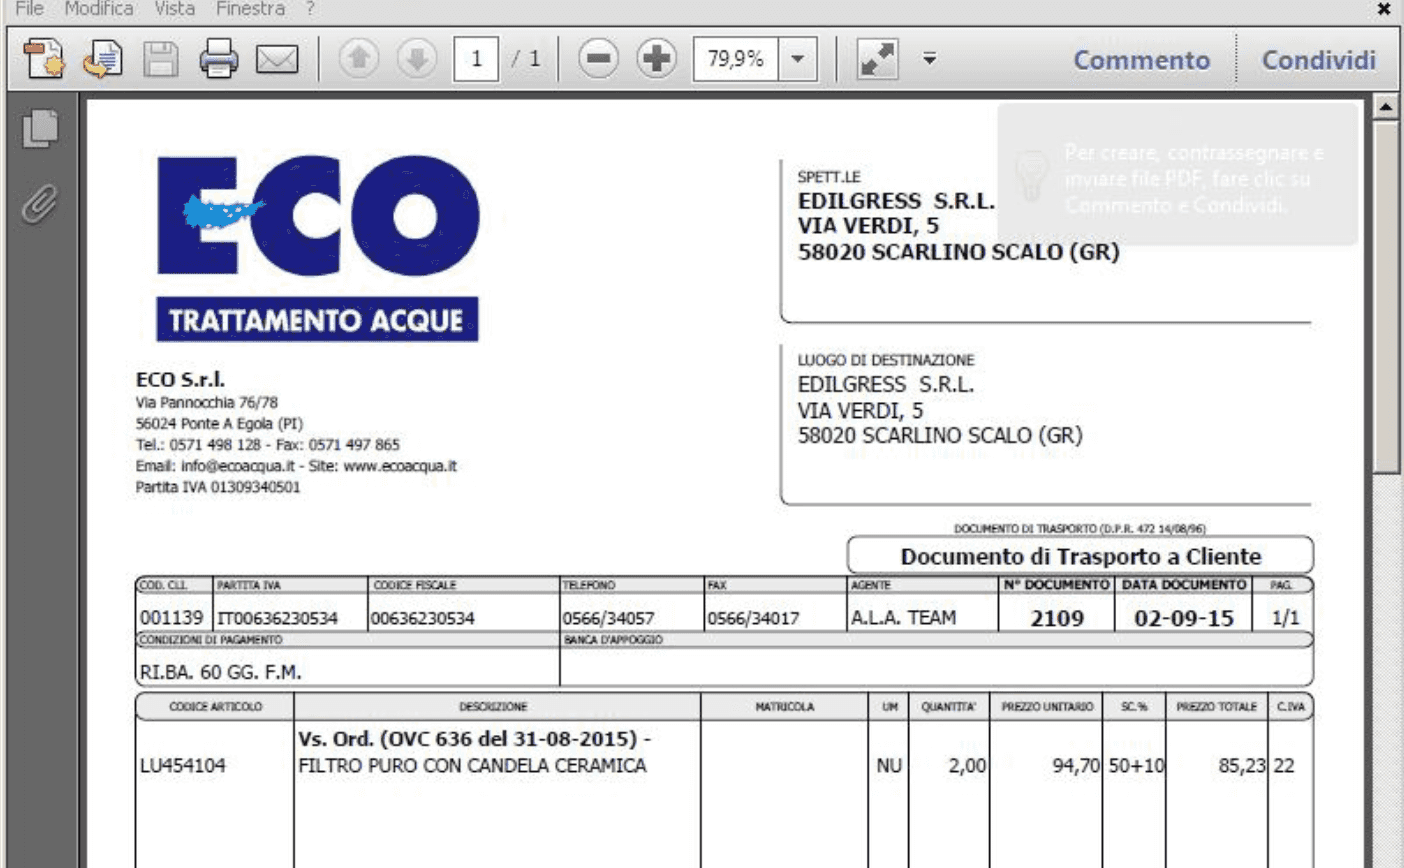Click the SPETT.LE label

[x=829, y=177]
